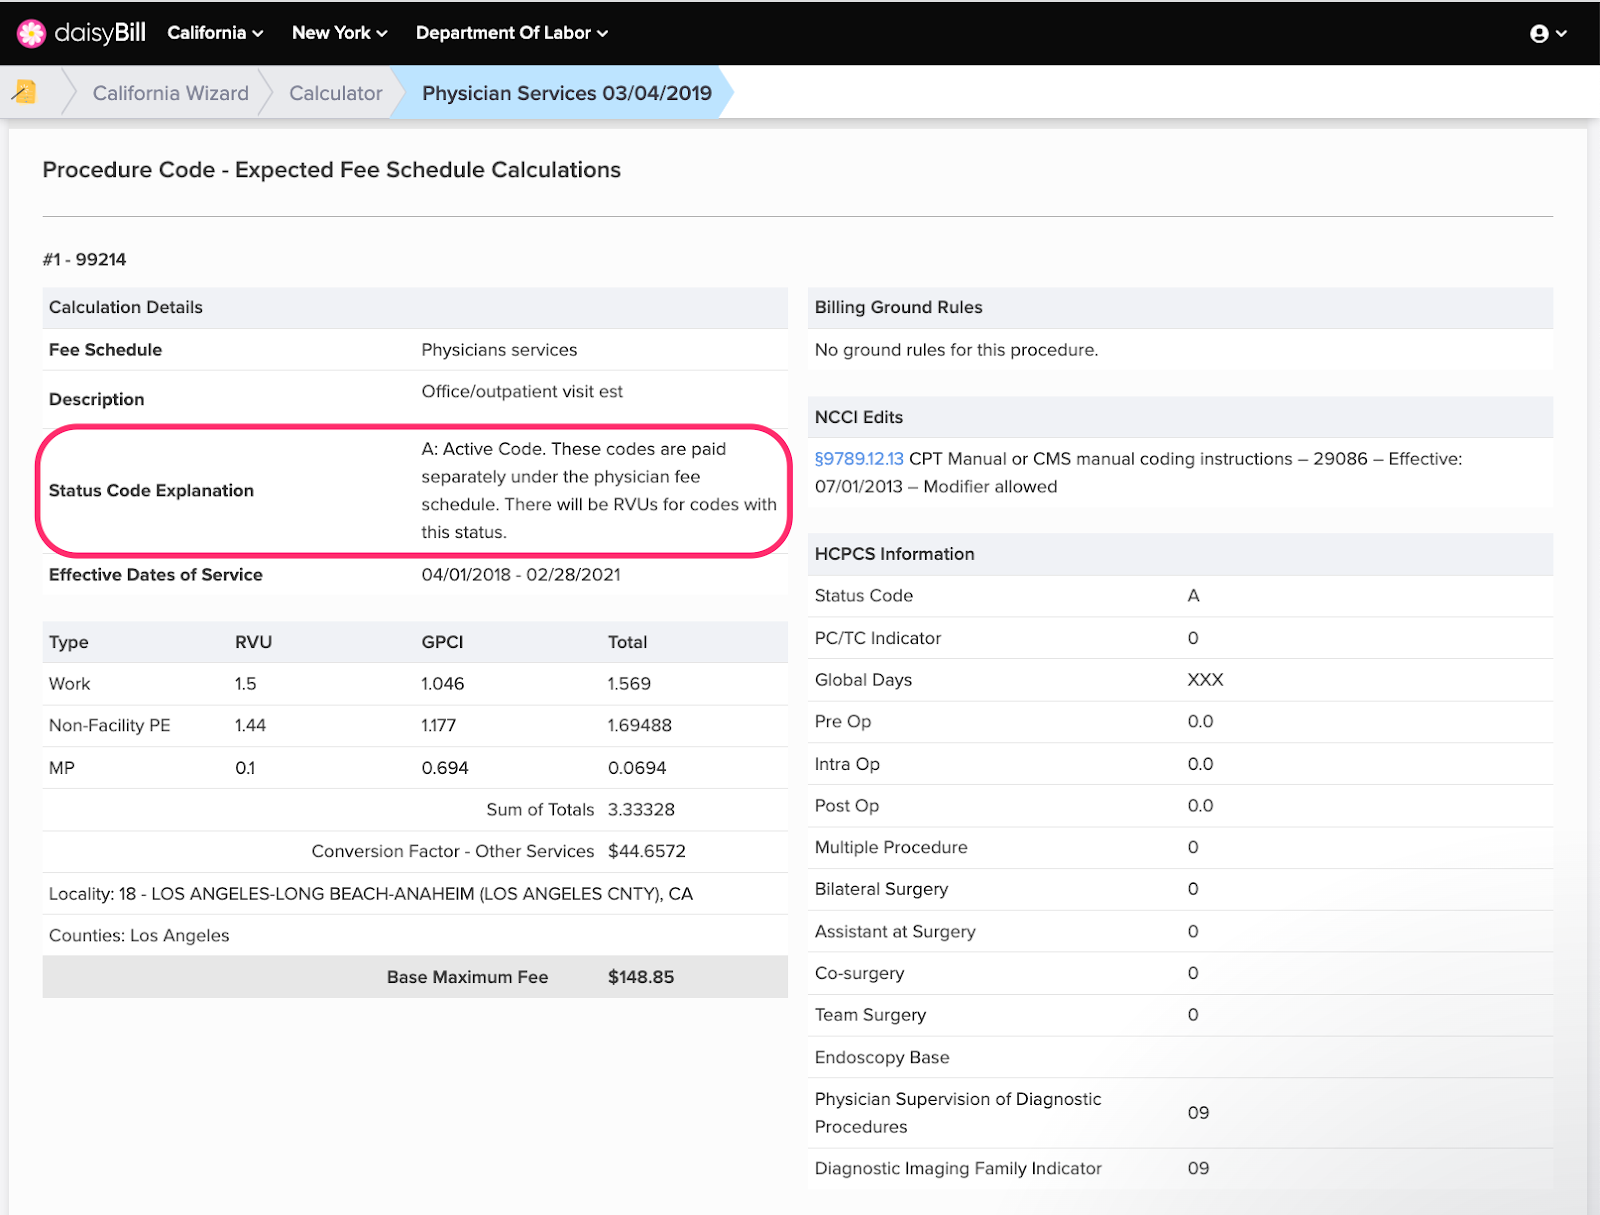
Task: Click the Status Code Explanation label
Action: click(x=151, y=490)
